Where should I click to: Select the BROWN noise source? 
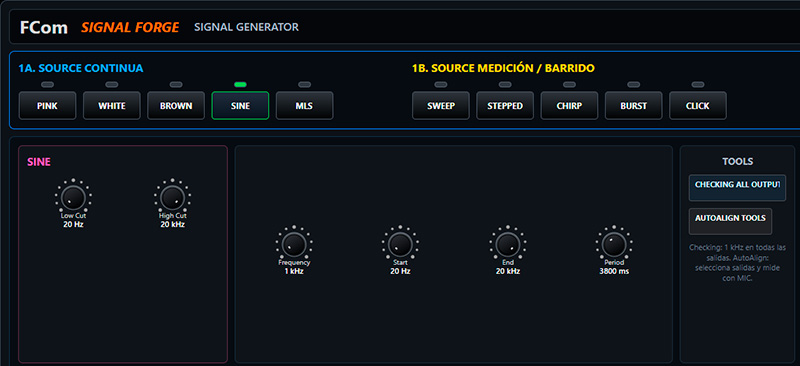point(176,106)
